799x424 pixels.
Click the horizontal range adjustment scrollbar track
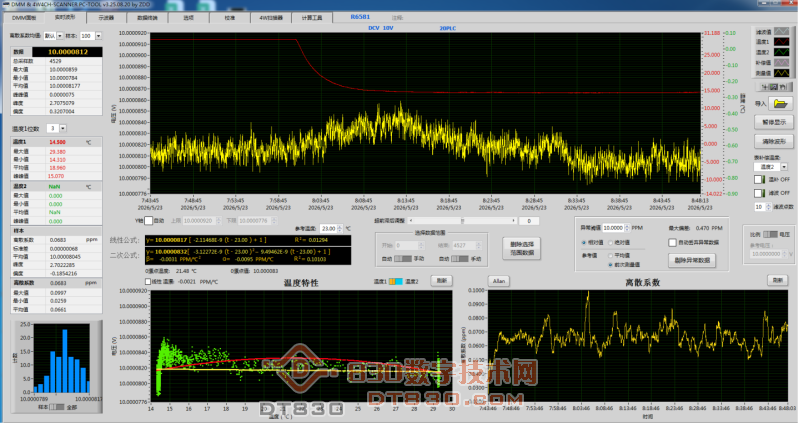(463, 221)
